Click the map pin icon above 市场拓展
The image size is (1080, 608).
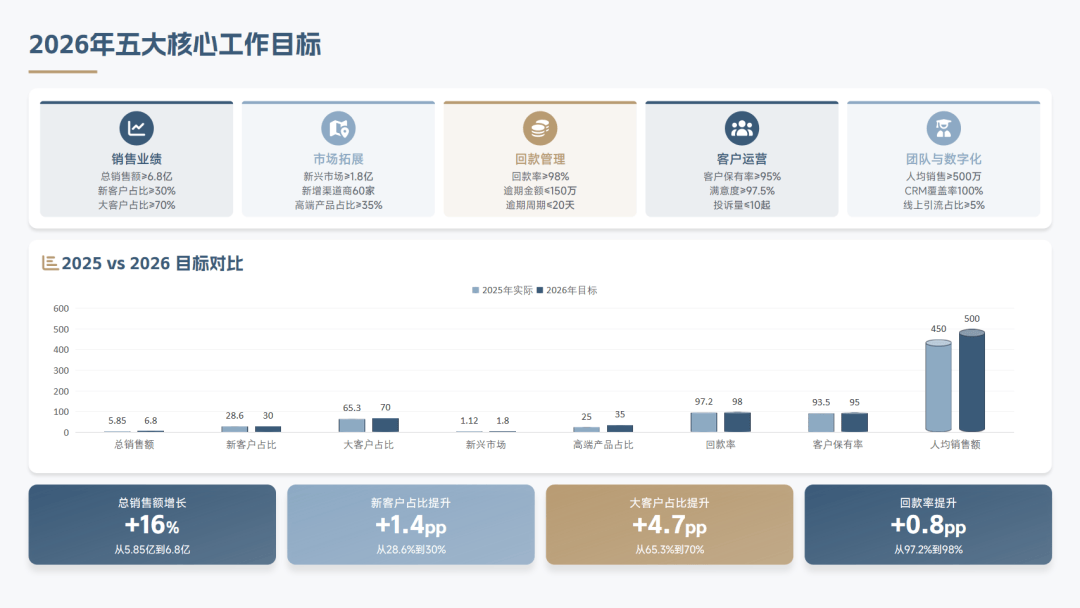point(338,128)
